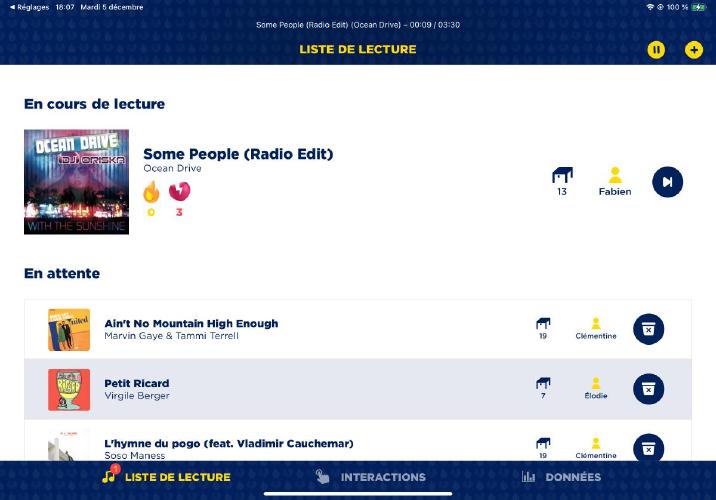Screen dimensions: 716x500
Task: Tap the Élodie user icon
Action: [x=596, y=384]
